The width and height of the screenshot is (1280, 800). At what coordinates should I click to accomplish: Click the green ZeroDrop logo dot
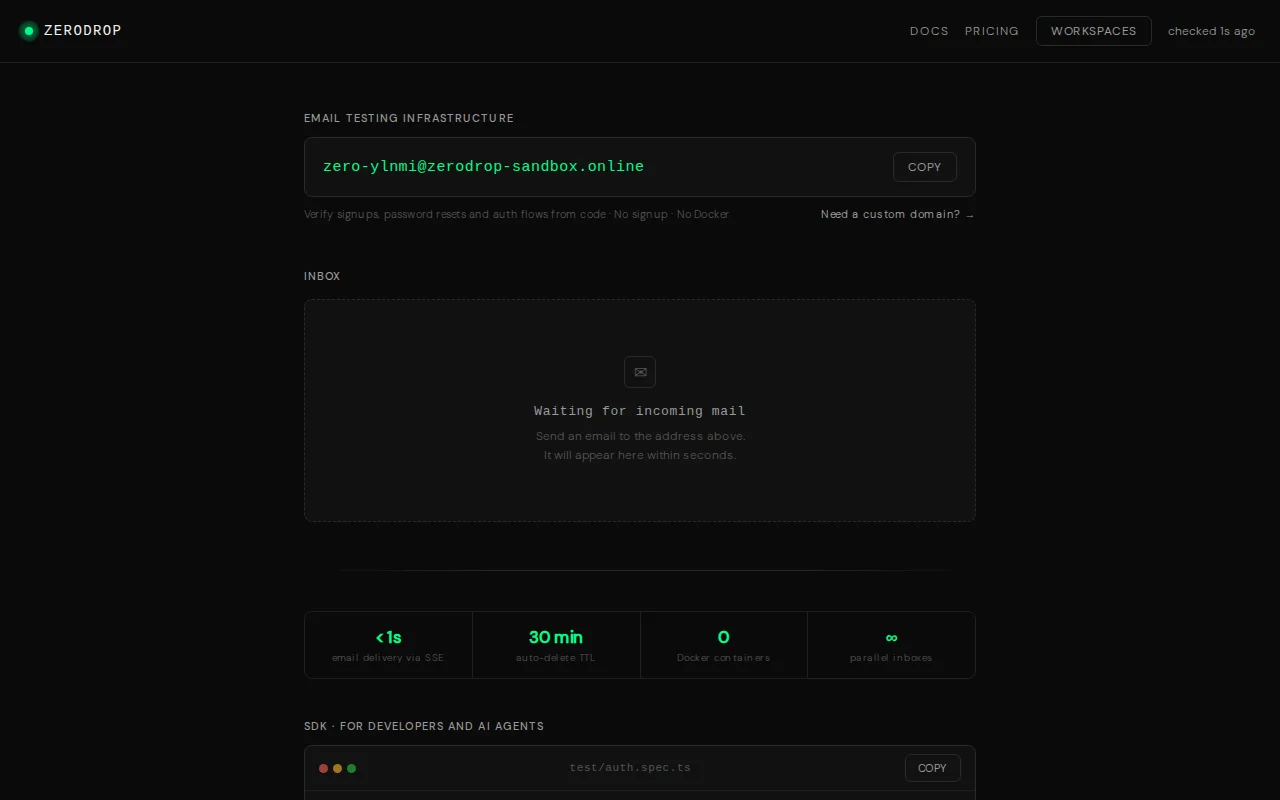click(29, 31)
